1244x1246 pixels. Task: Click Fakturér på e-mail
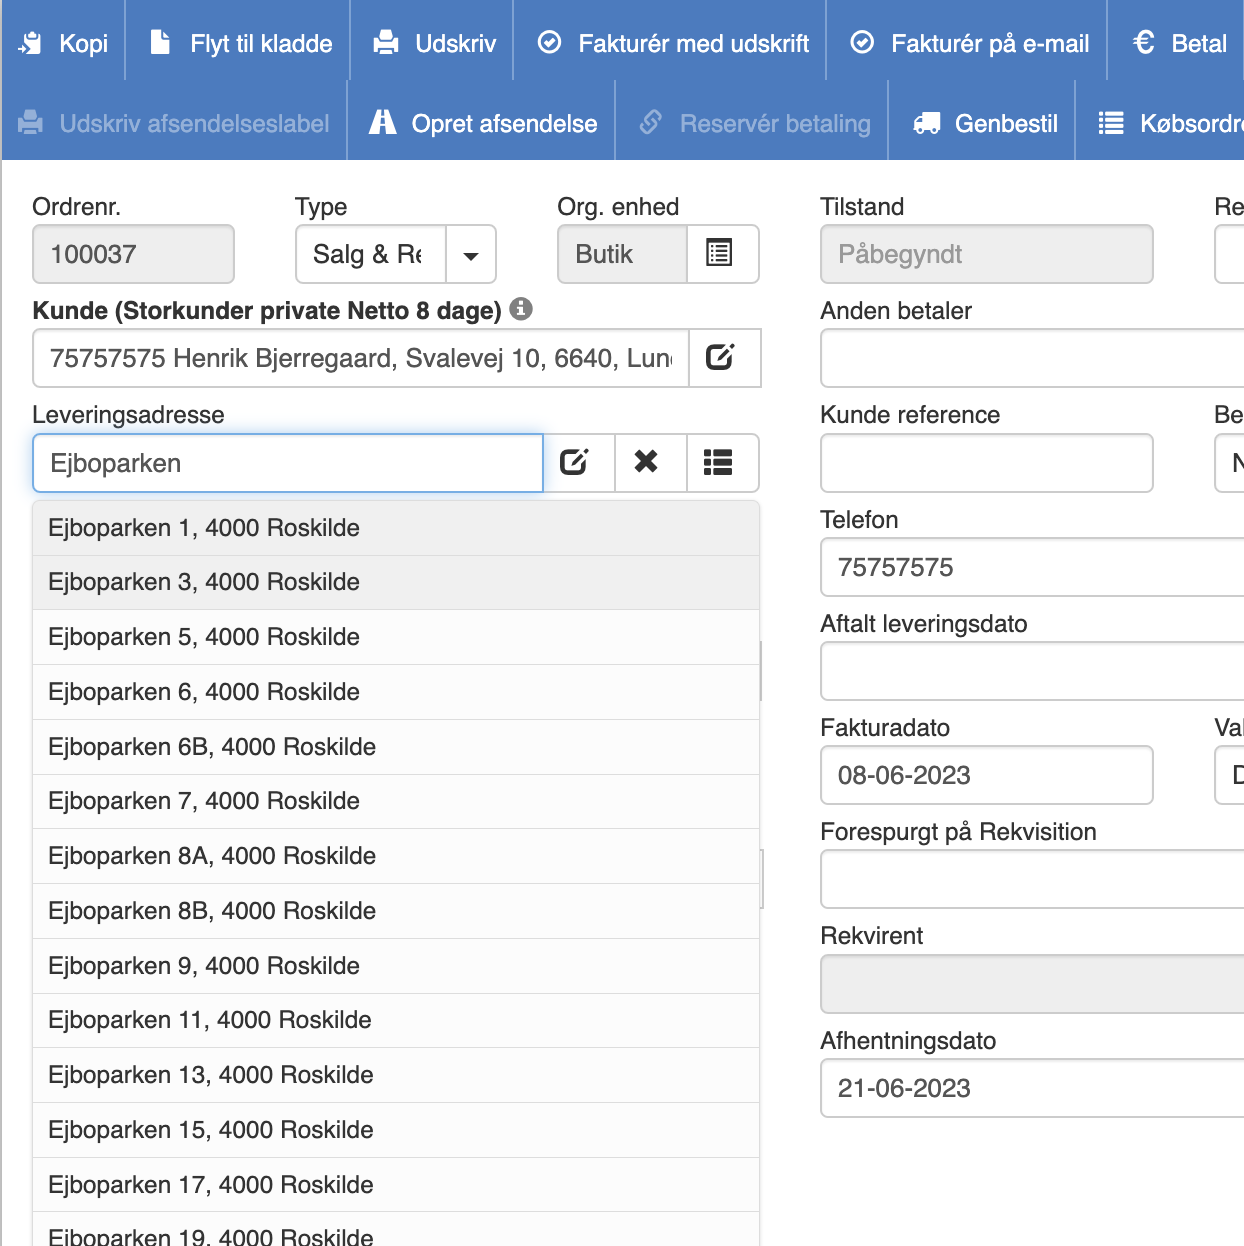967,43
